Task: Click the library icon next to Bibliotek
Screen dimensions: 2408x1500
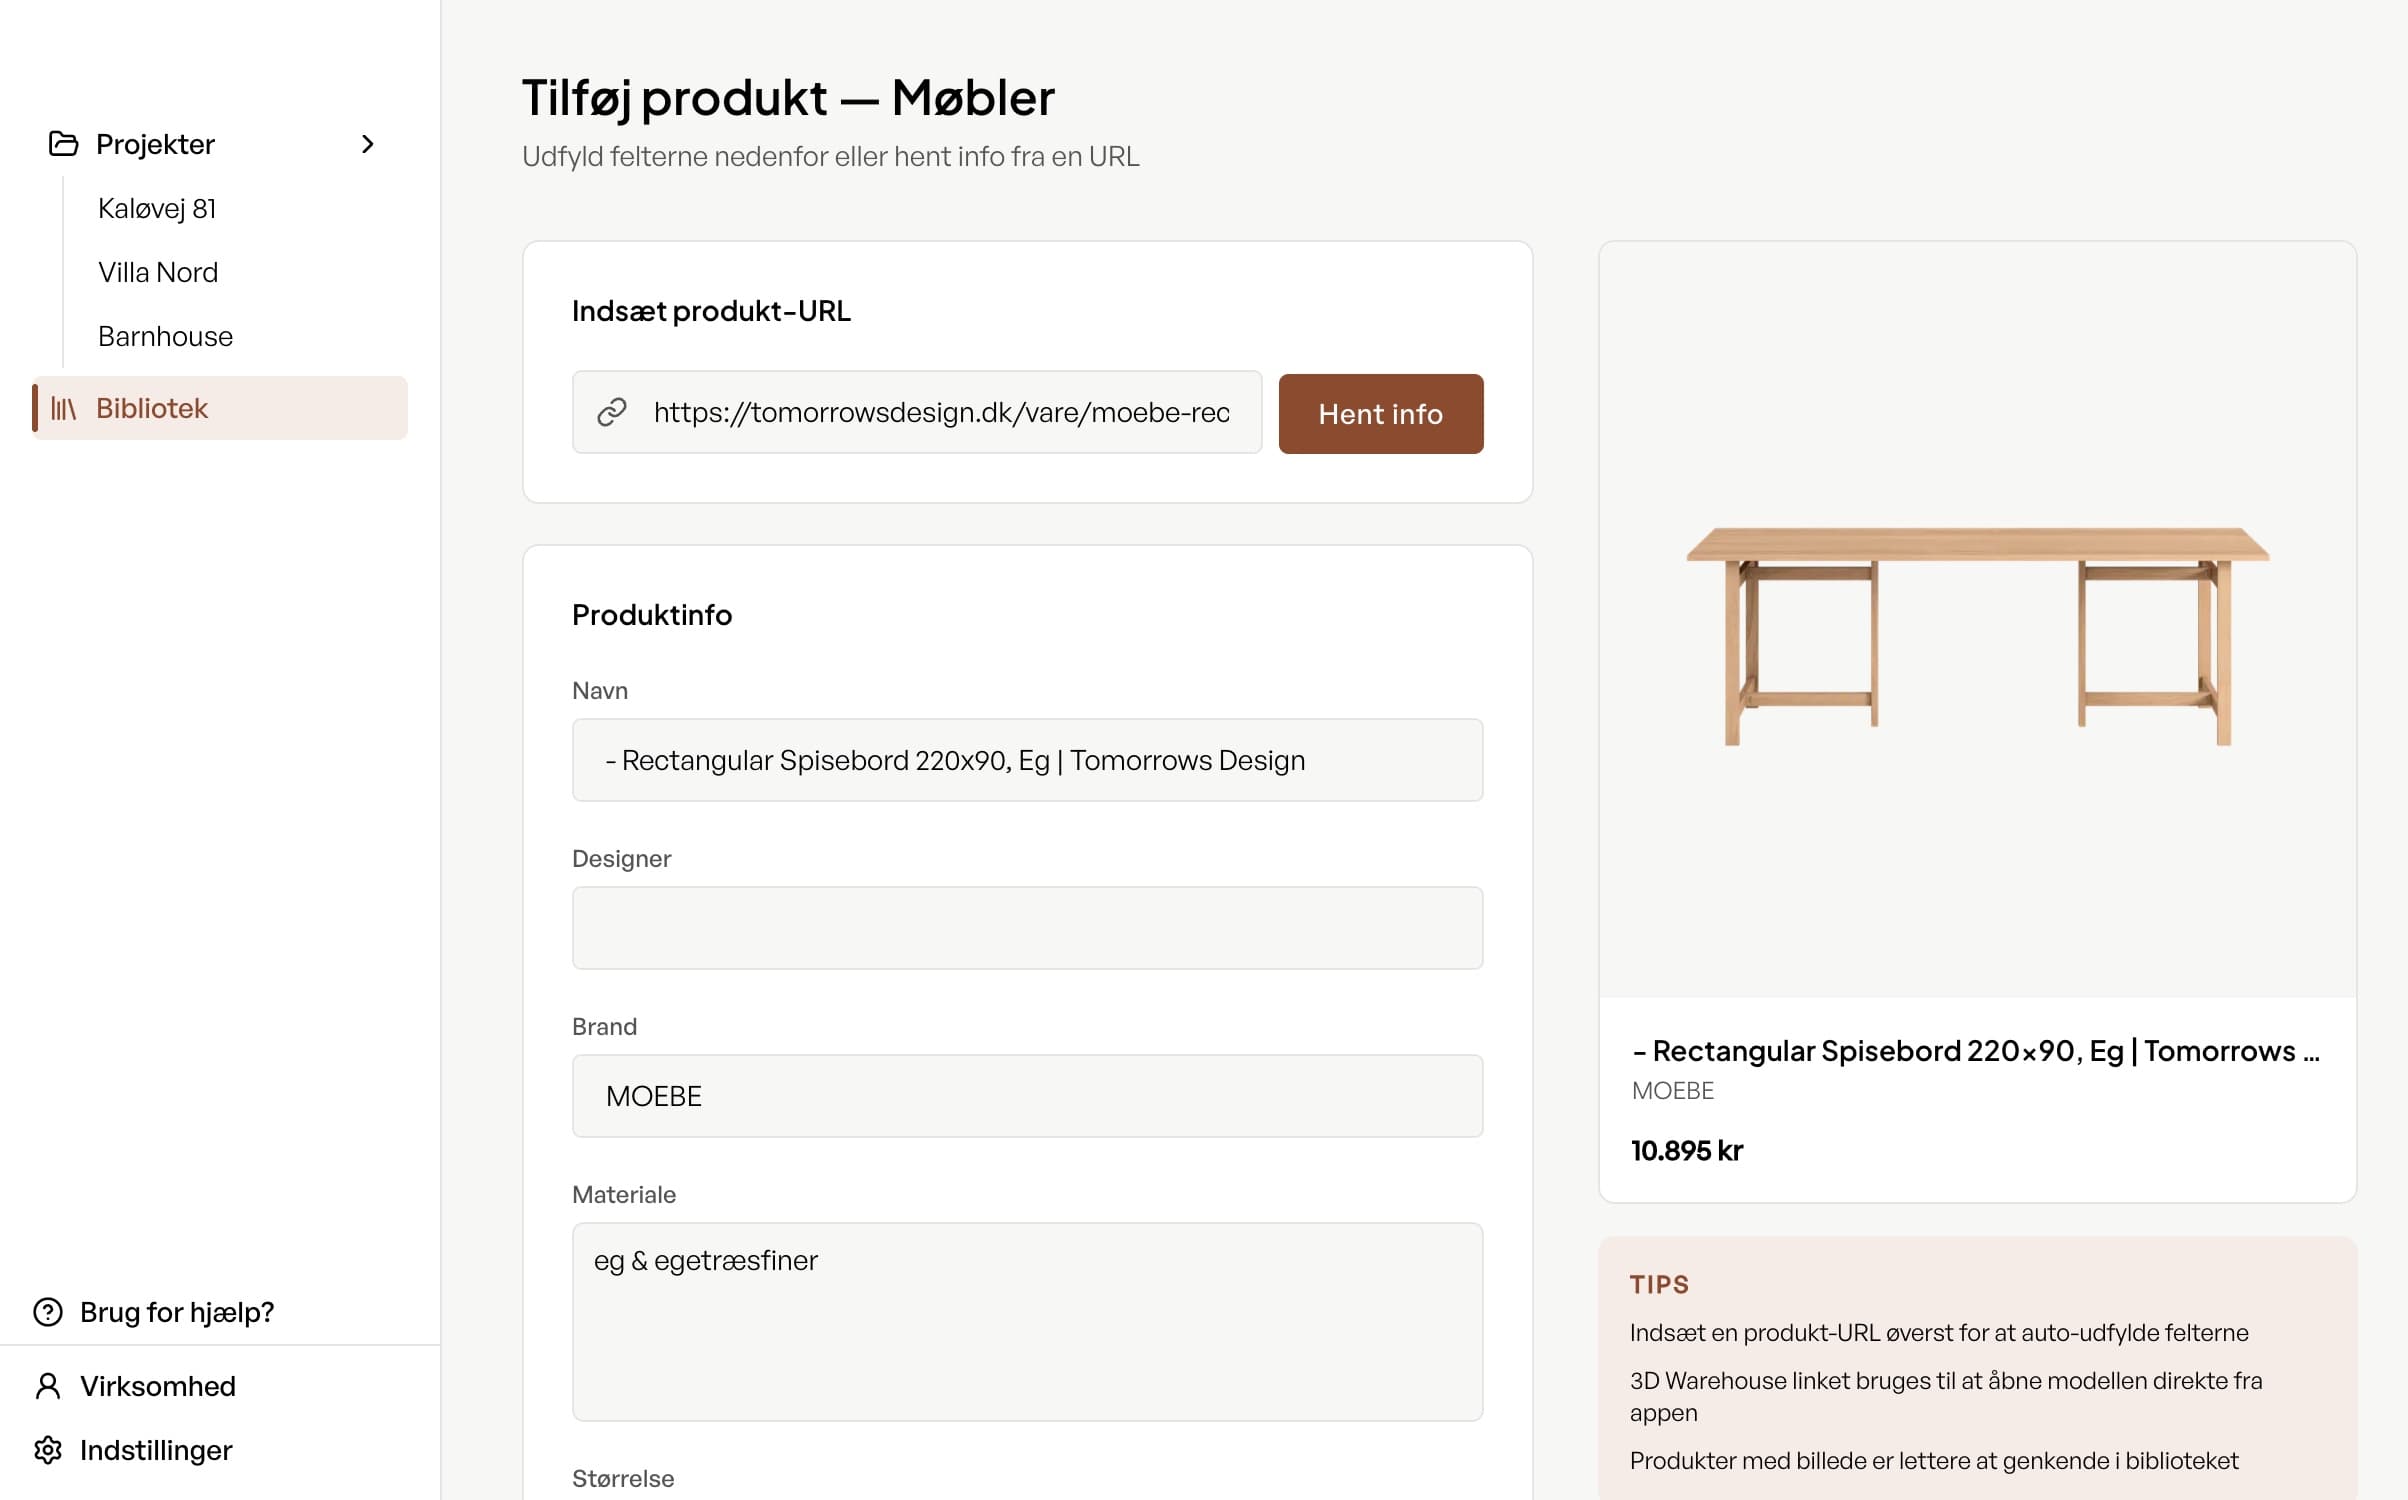Action: (x=62, y=408)
